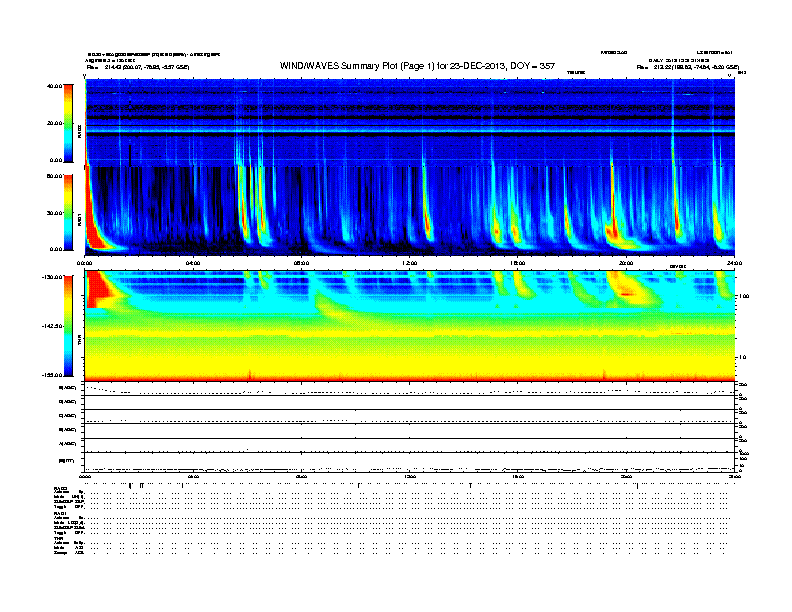Click the 12:00 tick label under RAD1 spectrogram
Viewport: 792px width, 612px height.
[x=410, y=263]
